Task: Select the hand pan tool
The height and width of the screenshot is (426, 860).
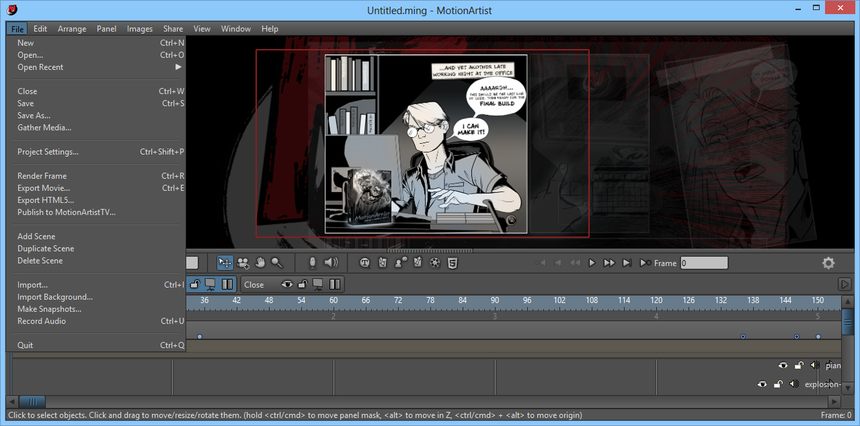Action: point(260,263)
